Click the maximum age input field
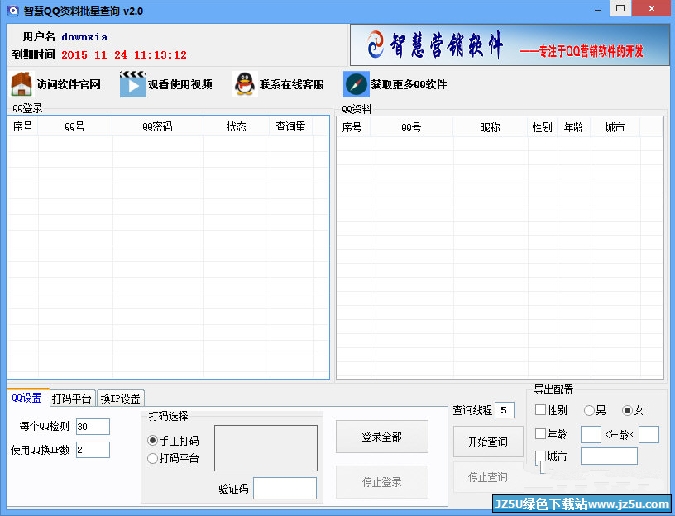Viewport: 675px width, 516px height. point(649,435)
